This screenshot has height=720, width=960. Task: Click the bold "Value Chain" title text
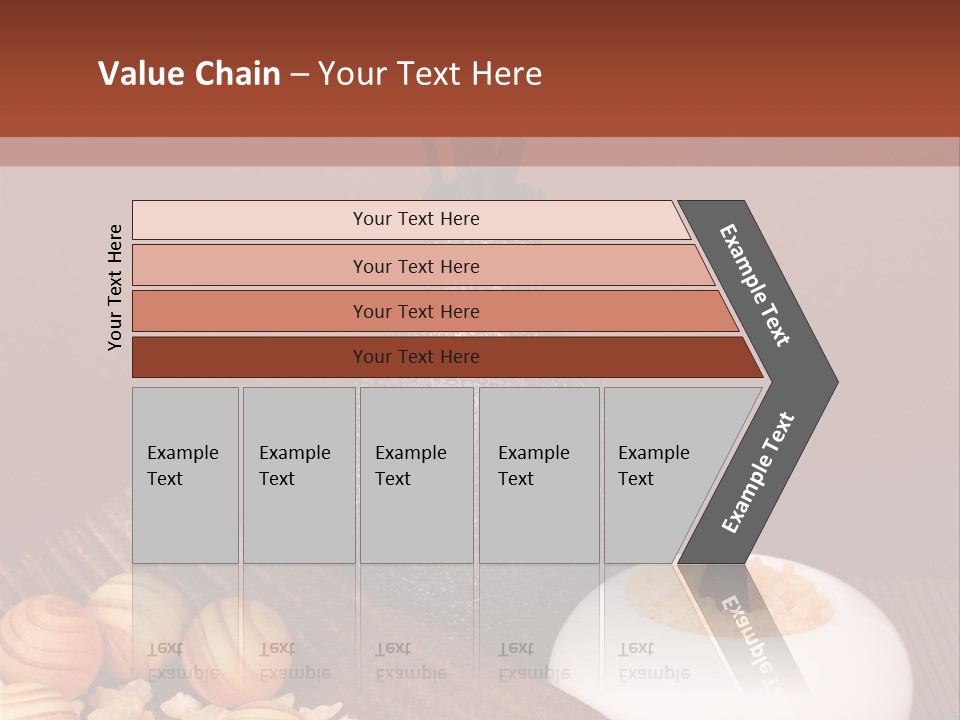click(x=189, y=74)
